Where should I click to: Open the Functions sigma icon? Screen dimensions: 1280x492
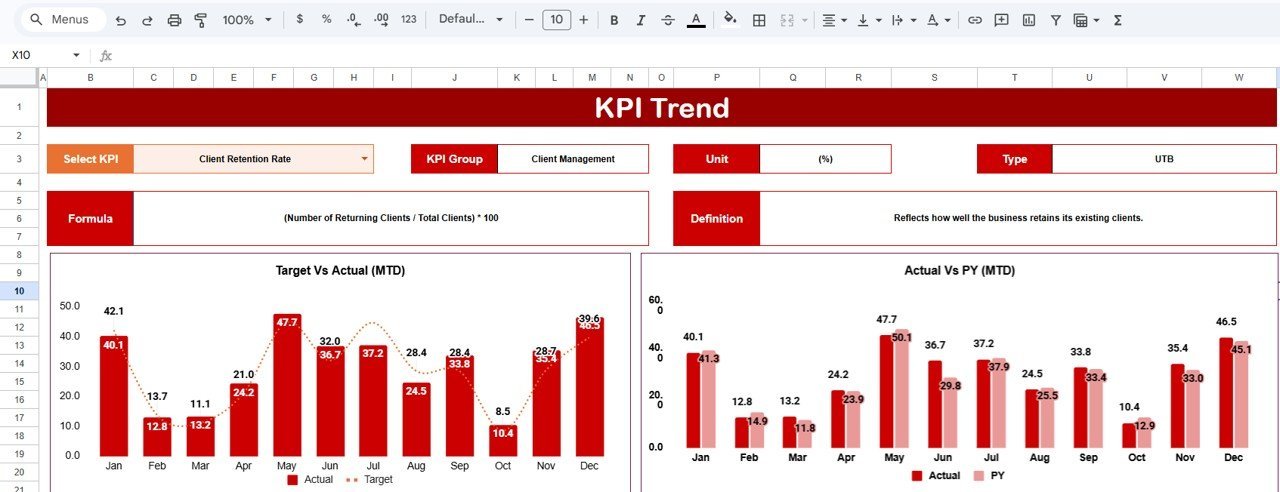[1117, 20]
